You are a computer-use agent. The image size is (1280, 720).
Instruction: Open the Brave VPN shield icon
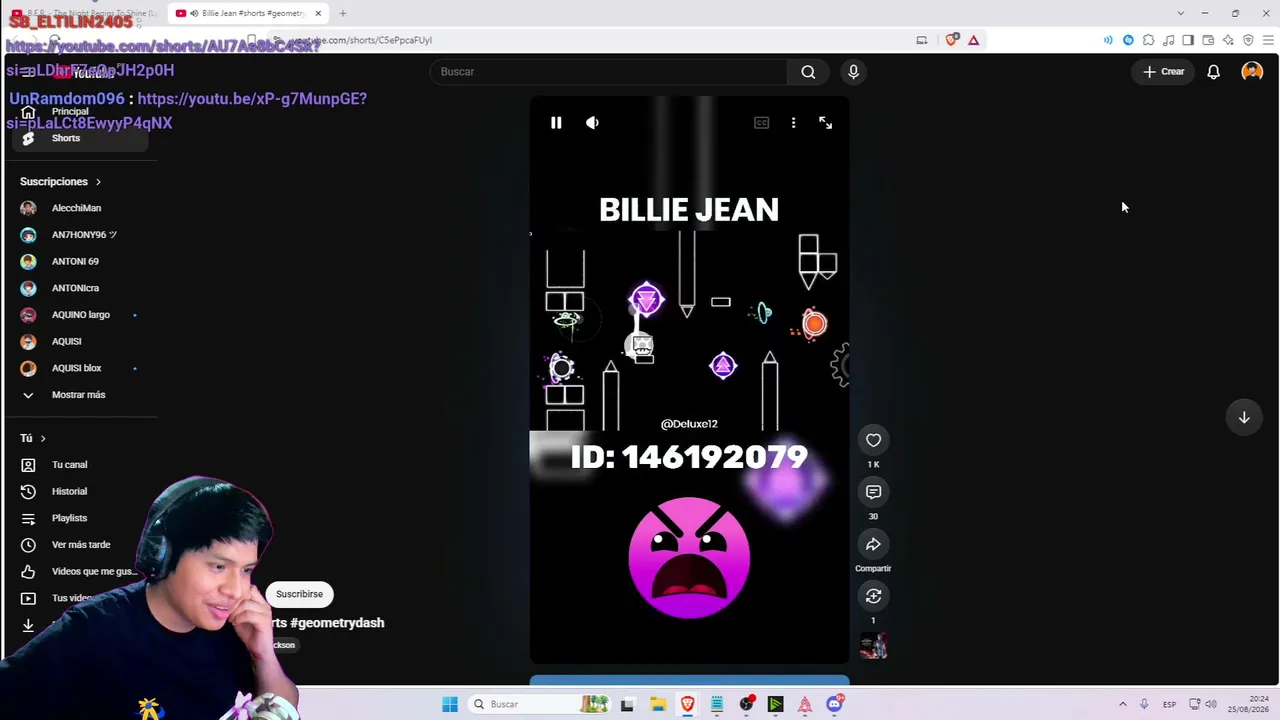coord(1248,40)
